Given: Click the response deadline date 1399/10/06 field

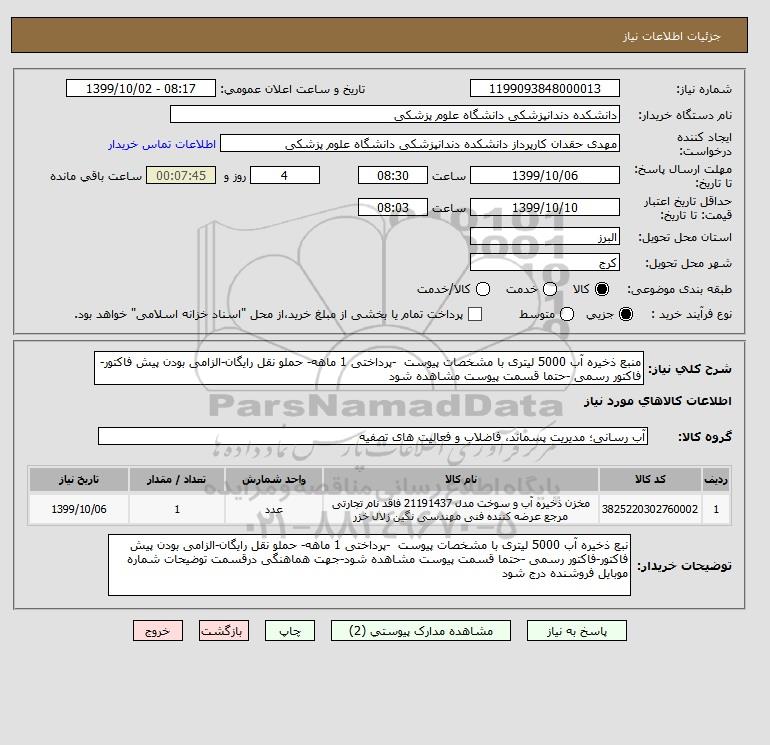Looking at the screenshot, I should [545, 175].
